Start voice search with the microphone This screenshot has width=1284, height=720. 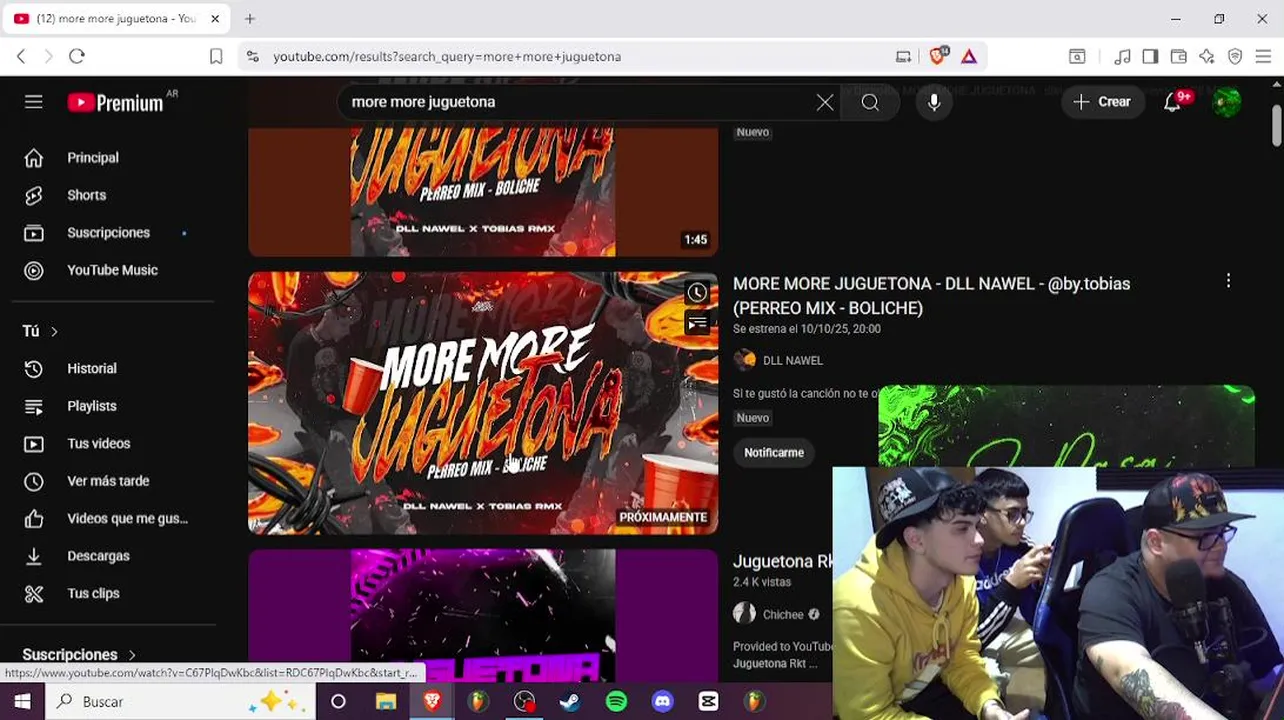934,102
